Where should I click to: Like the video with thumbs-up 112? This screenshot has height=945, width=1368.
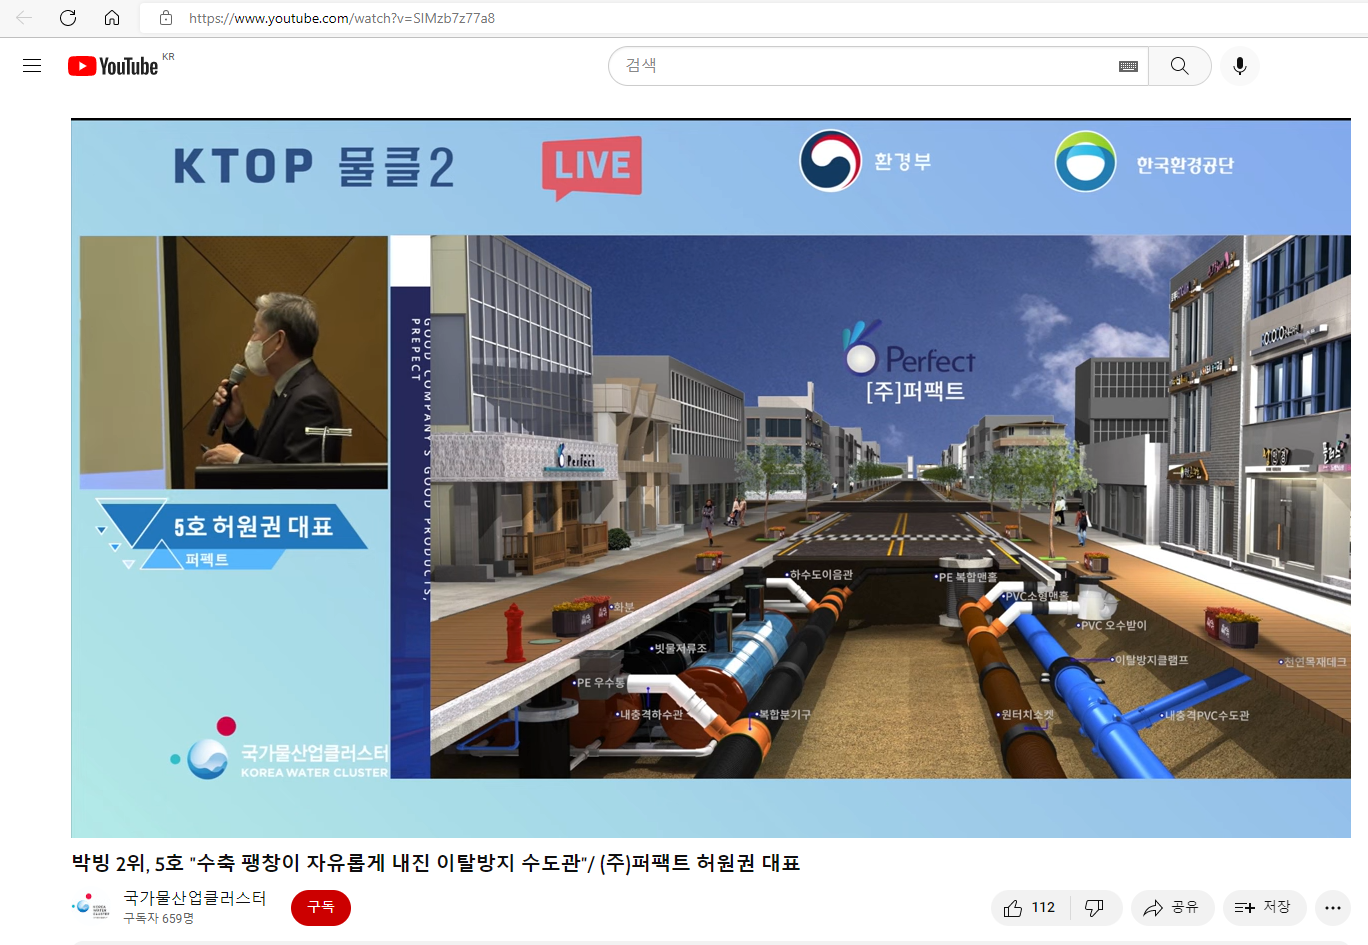click(1031, 908)
